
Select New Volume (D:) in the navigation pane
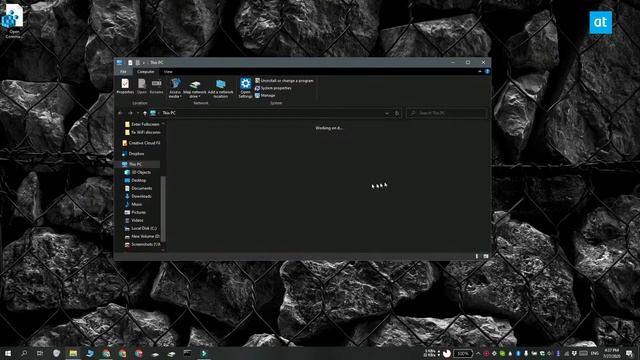[142, 236]
